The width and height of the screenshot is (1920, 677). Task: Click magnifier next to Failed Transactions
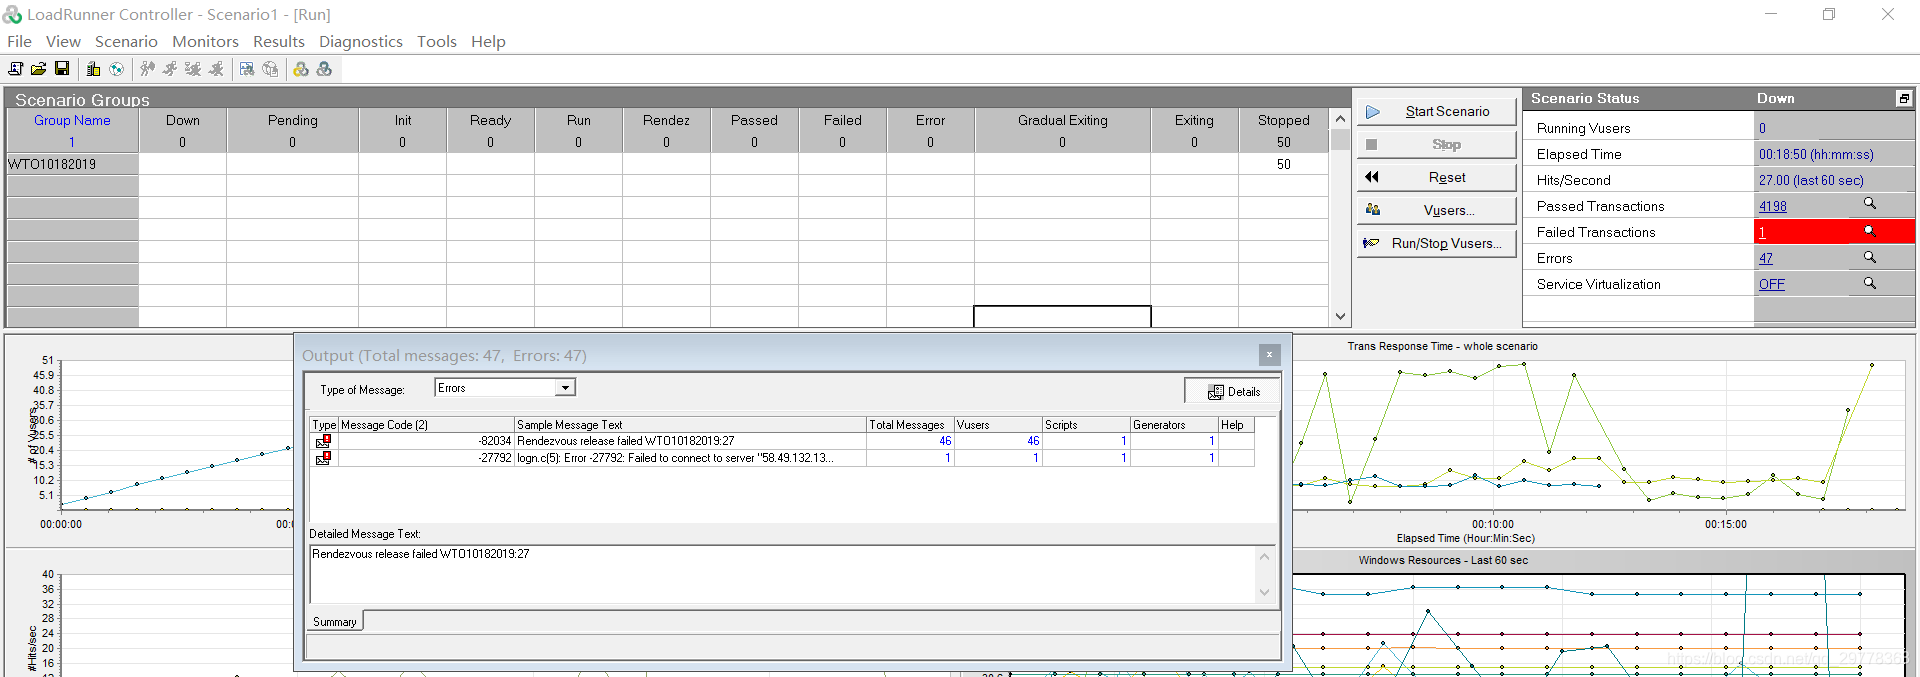click(x=1869, y=231)
